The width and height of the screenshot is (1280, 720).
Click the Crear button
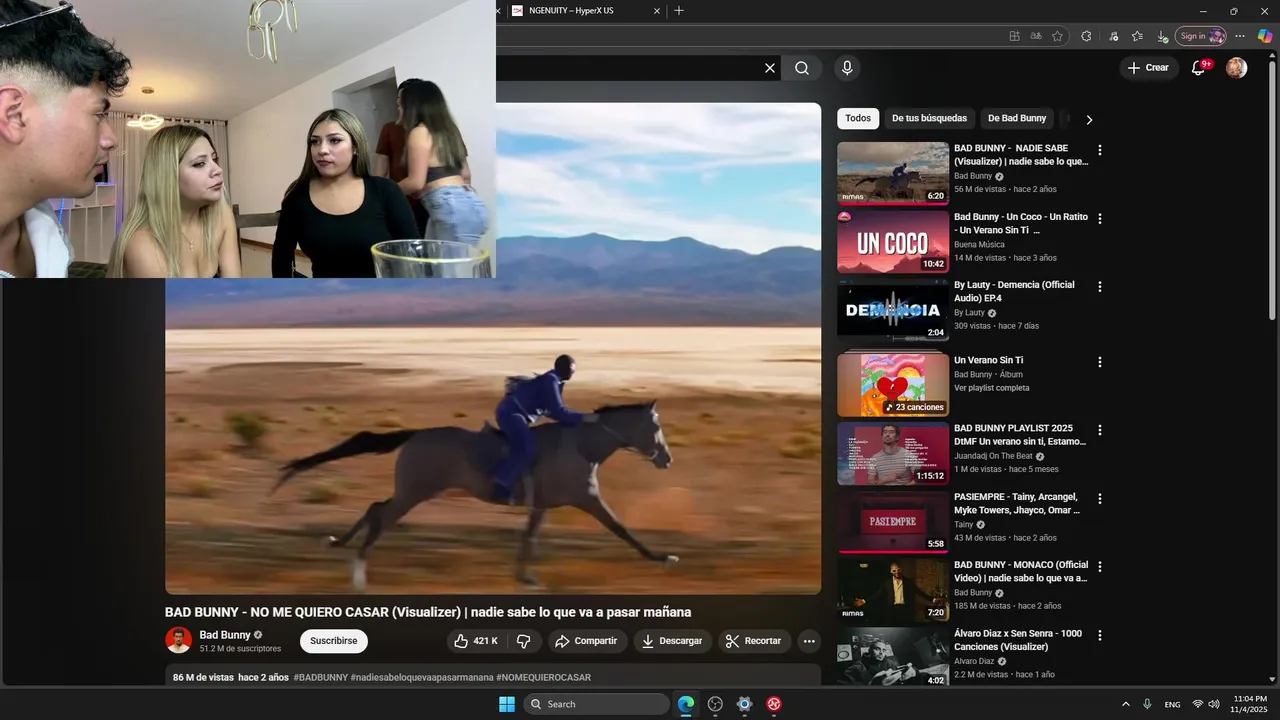[x=1147, y=68]
